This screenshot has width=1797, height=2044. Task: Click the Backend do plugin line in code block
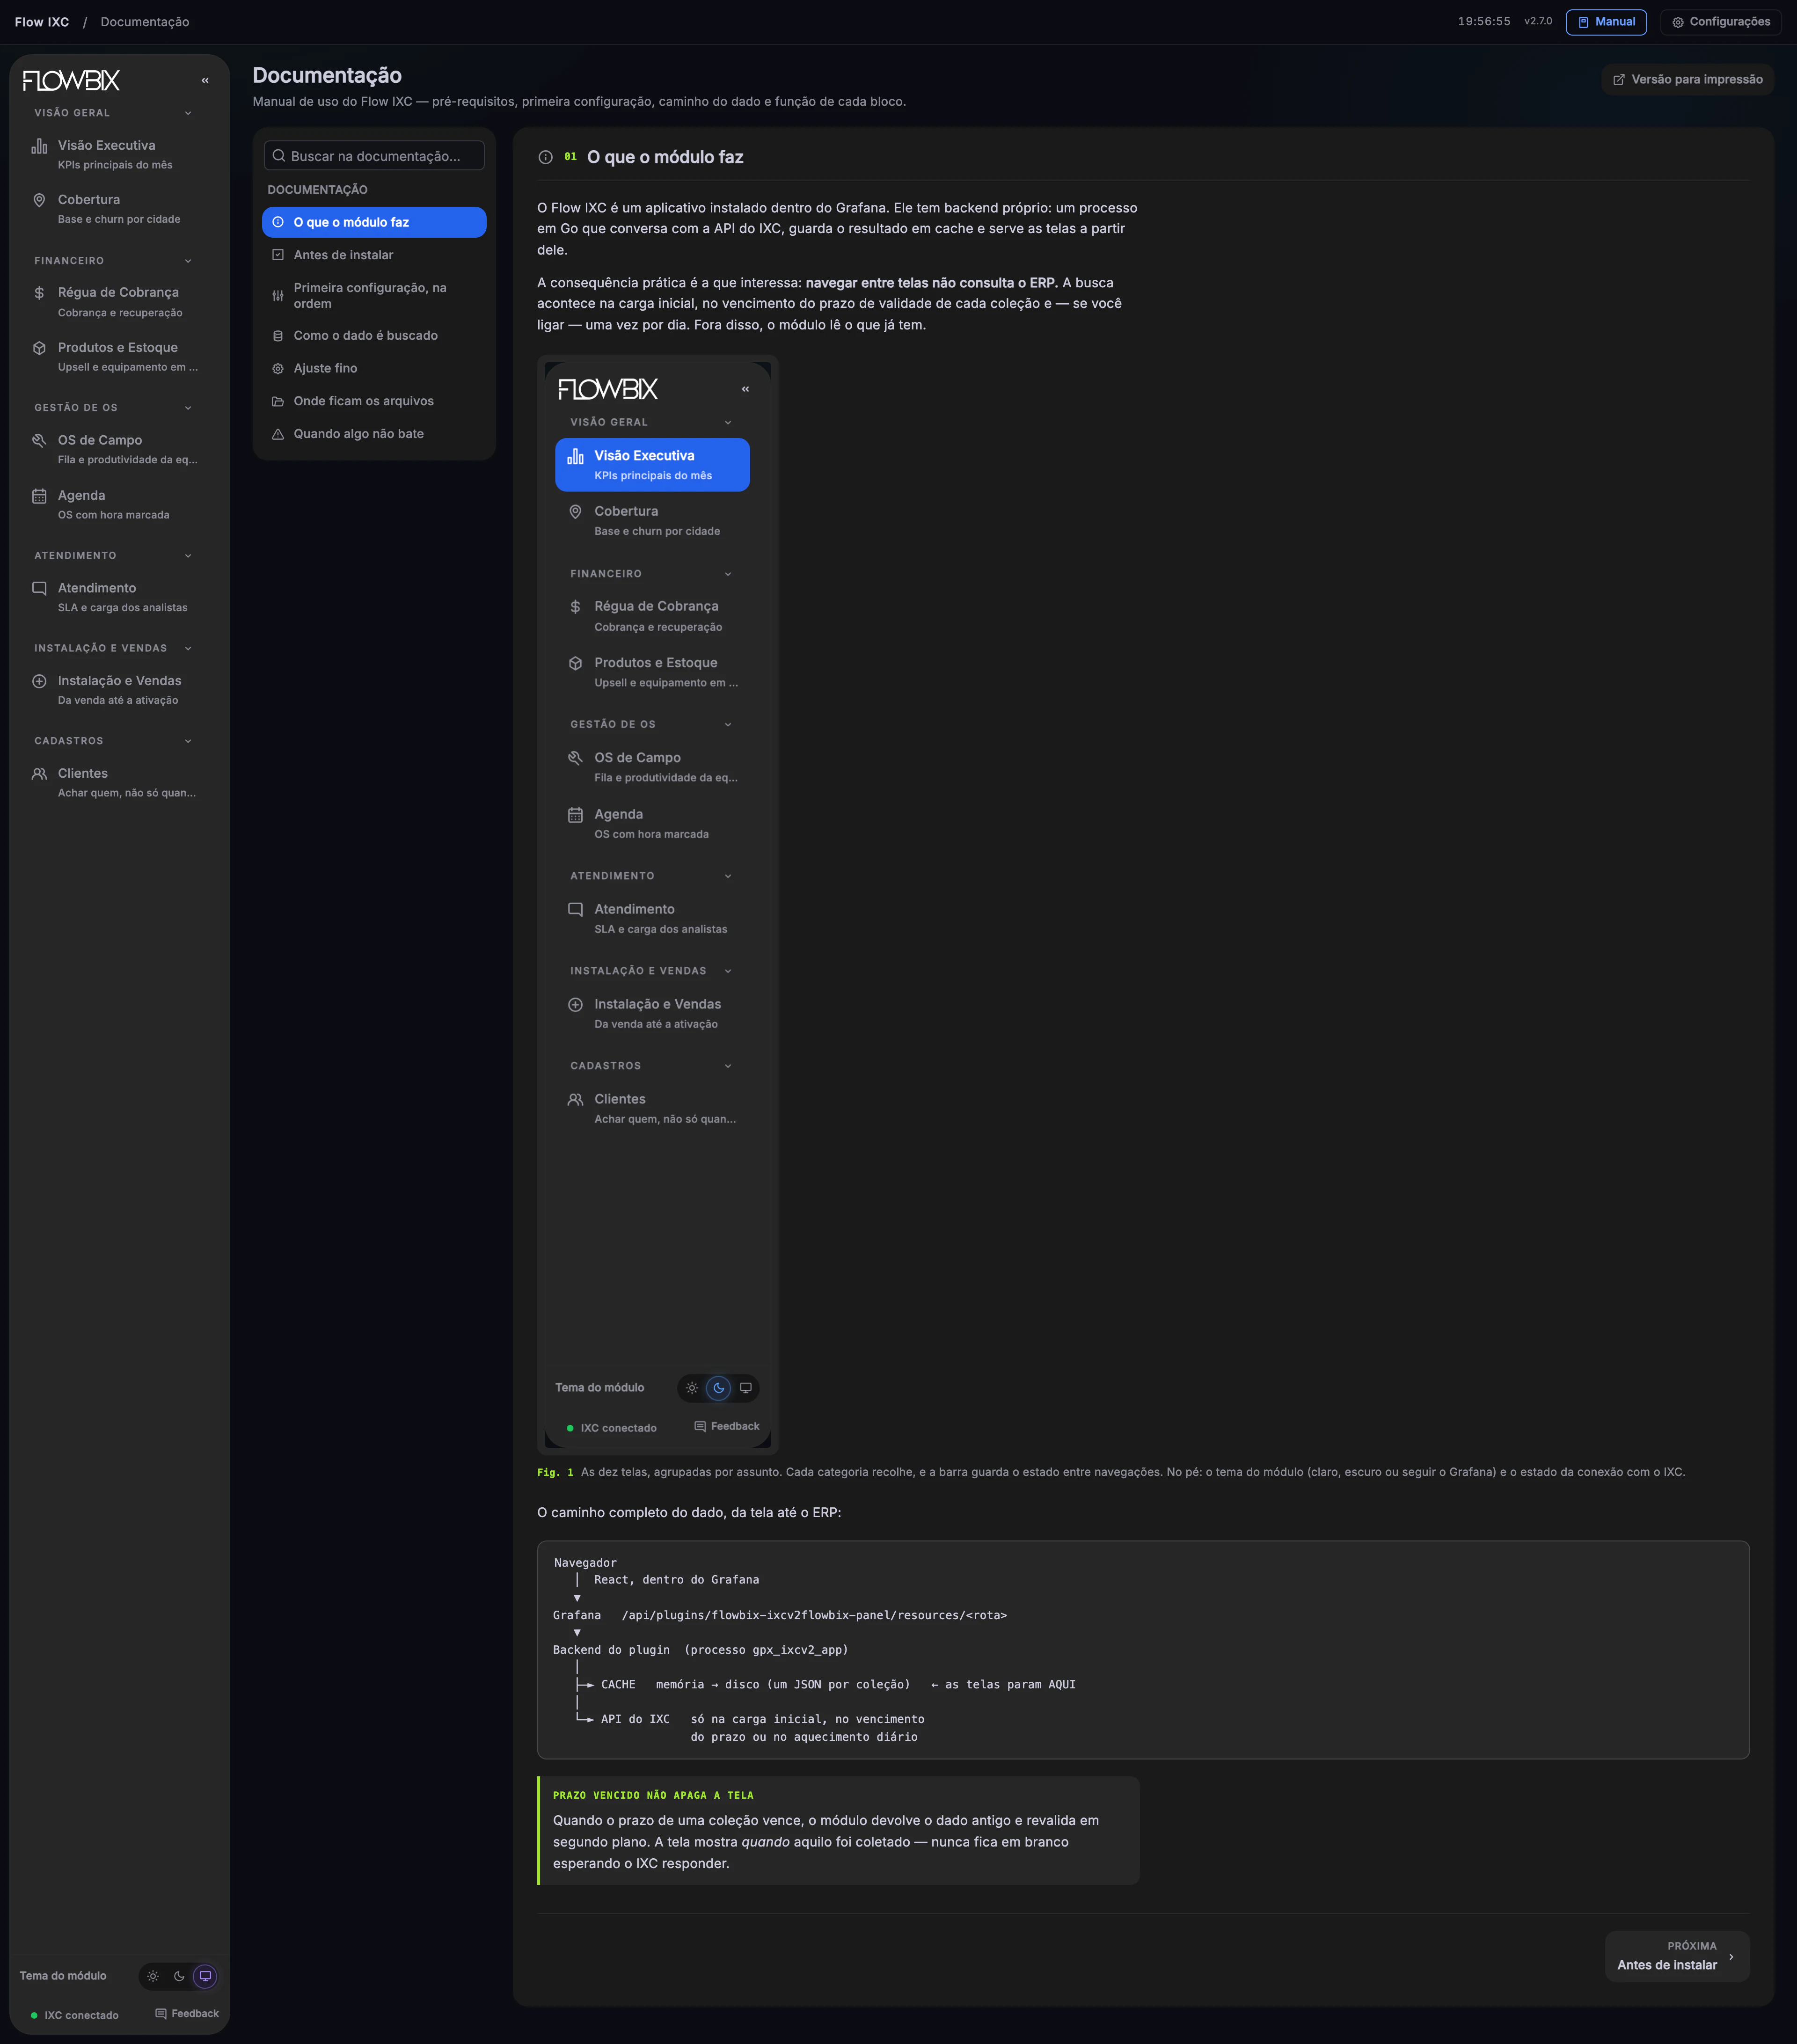pos(700,1650)
